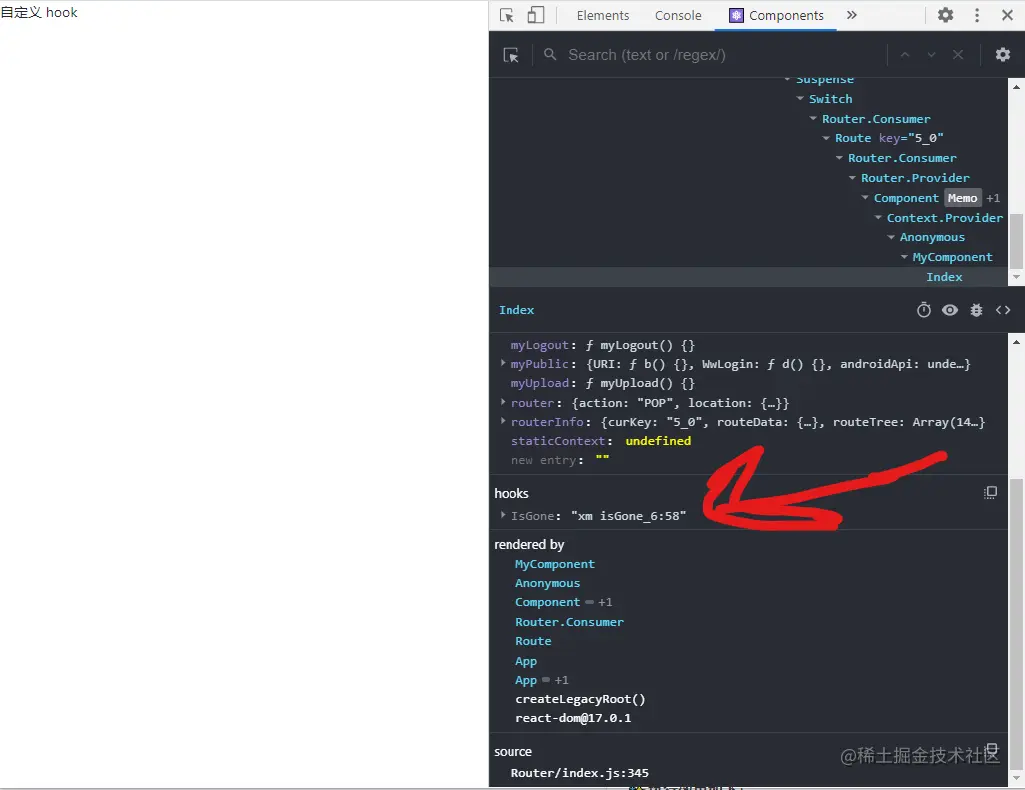Expand routerInfo prop object

coord(503,421)
